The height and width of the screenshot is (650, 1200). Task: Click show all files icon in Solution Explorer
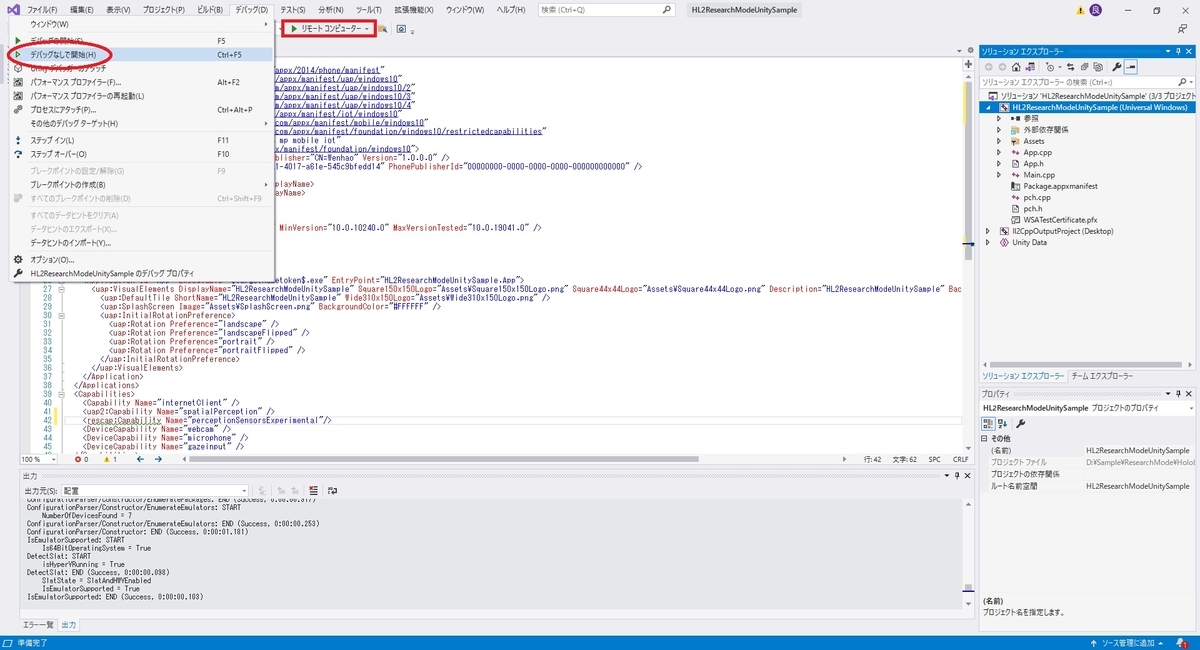click(1096, 66)
